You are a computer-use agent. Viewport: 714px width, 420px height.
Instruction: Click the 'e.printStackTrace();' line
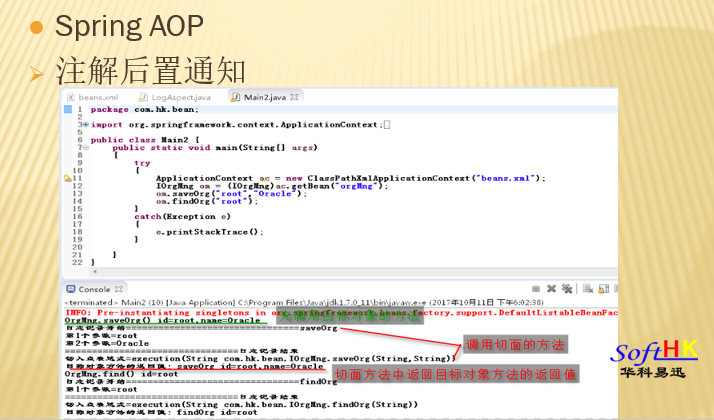(209, 232)
